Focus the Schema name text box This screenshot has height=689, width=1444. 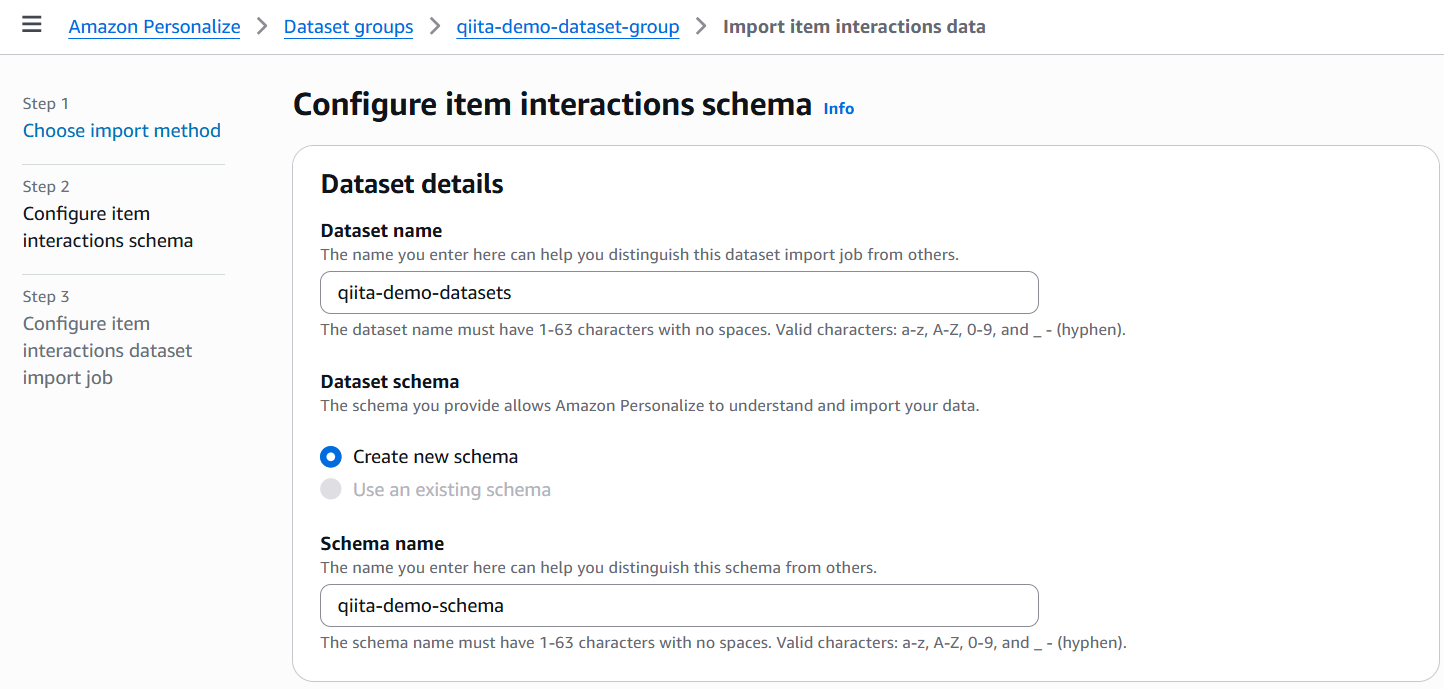[x=679, y=606]
